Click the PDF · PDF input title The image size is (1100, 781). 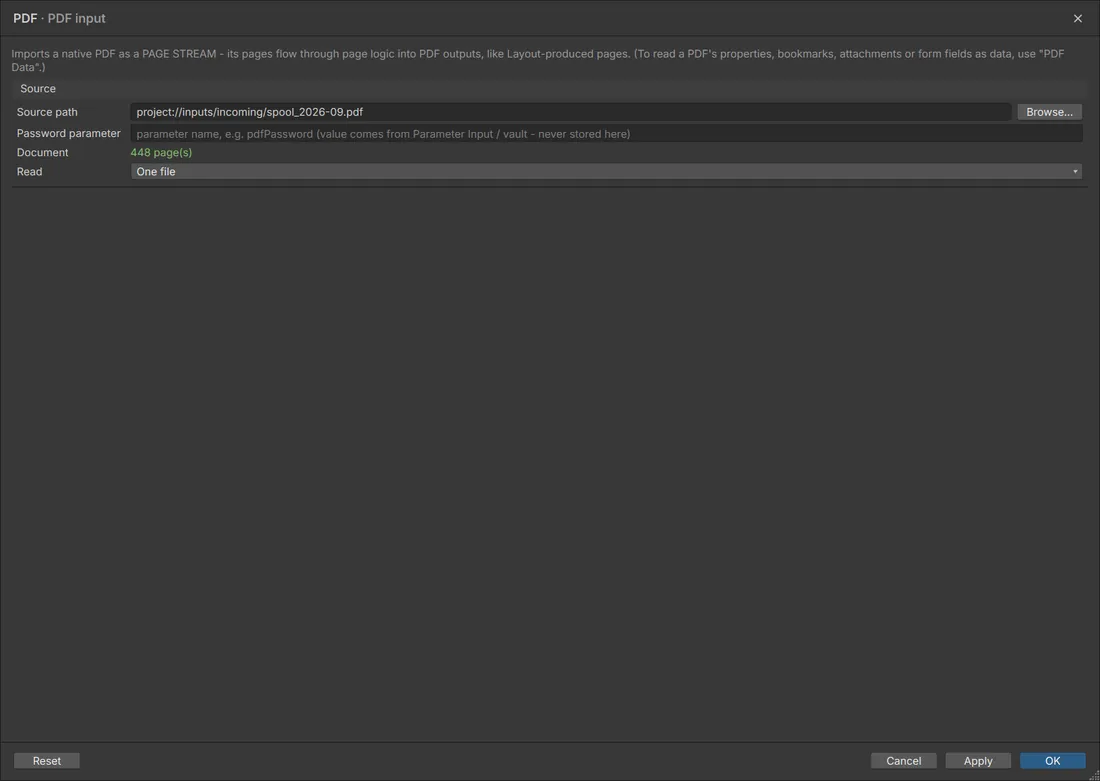tap(60, 18)
